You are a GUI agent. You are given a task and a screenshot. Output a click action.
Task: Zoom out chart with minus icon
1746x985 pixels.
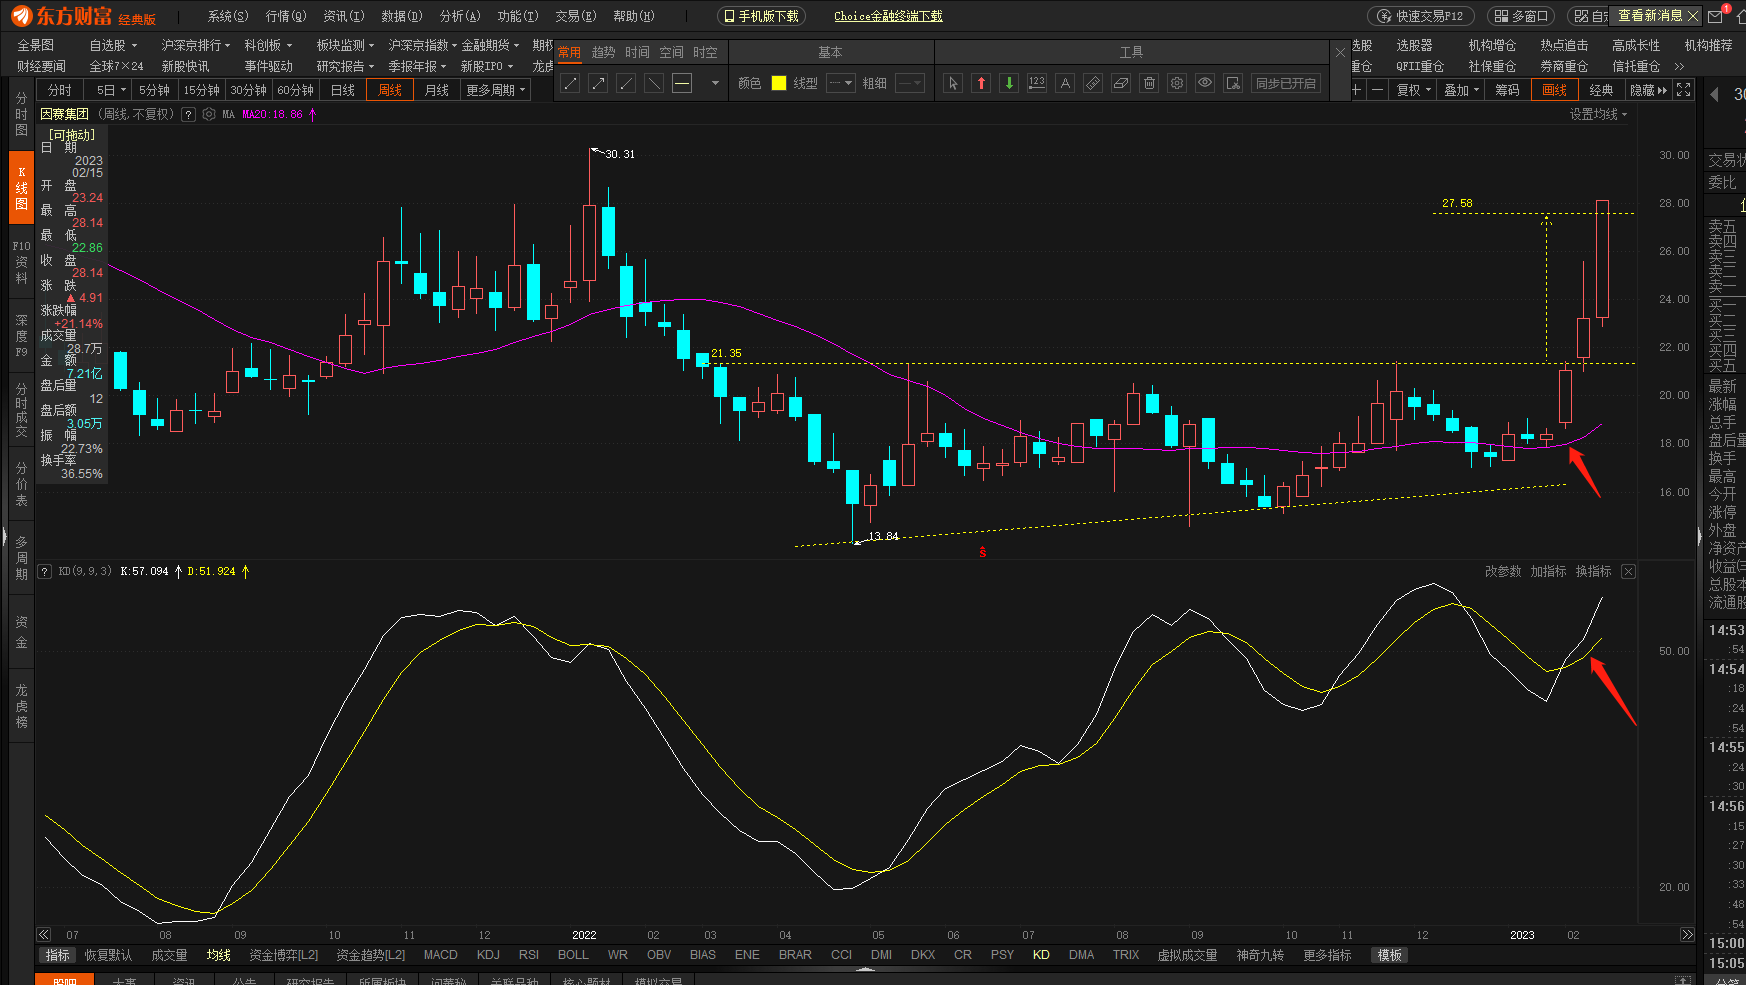pyautogui.click(x=1377, y=90)
